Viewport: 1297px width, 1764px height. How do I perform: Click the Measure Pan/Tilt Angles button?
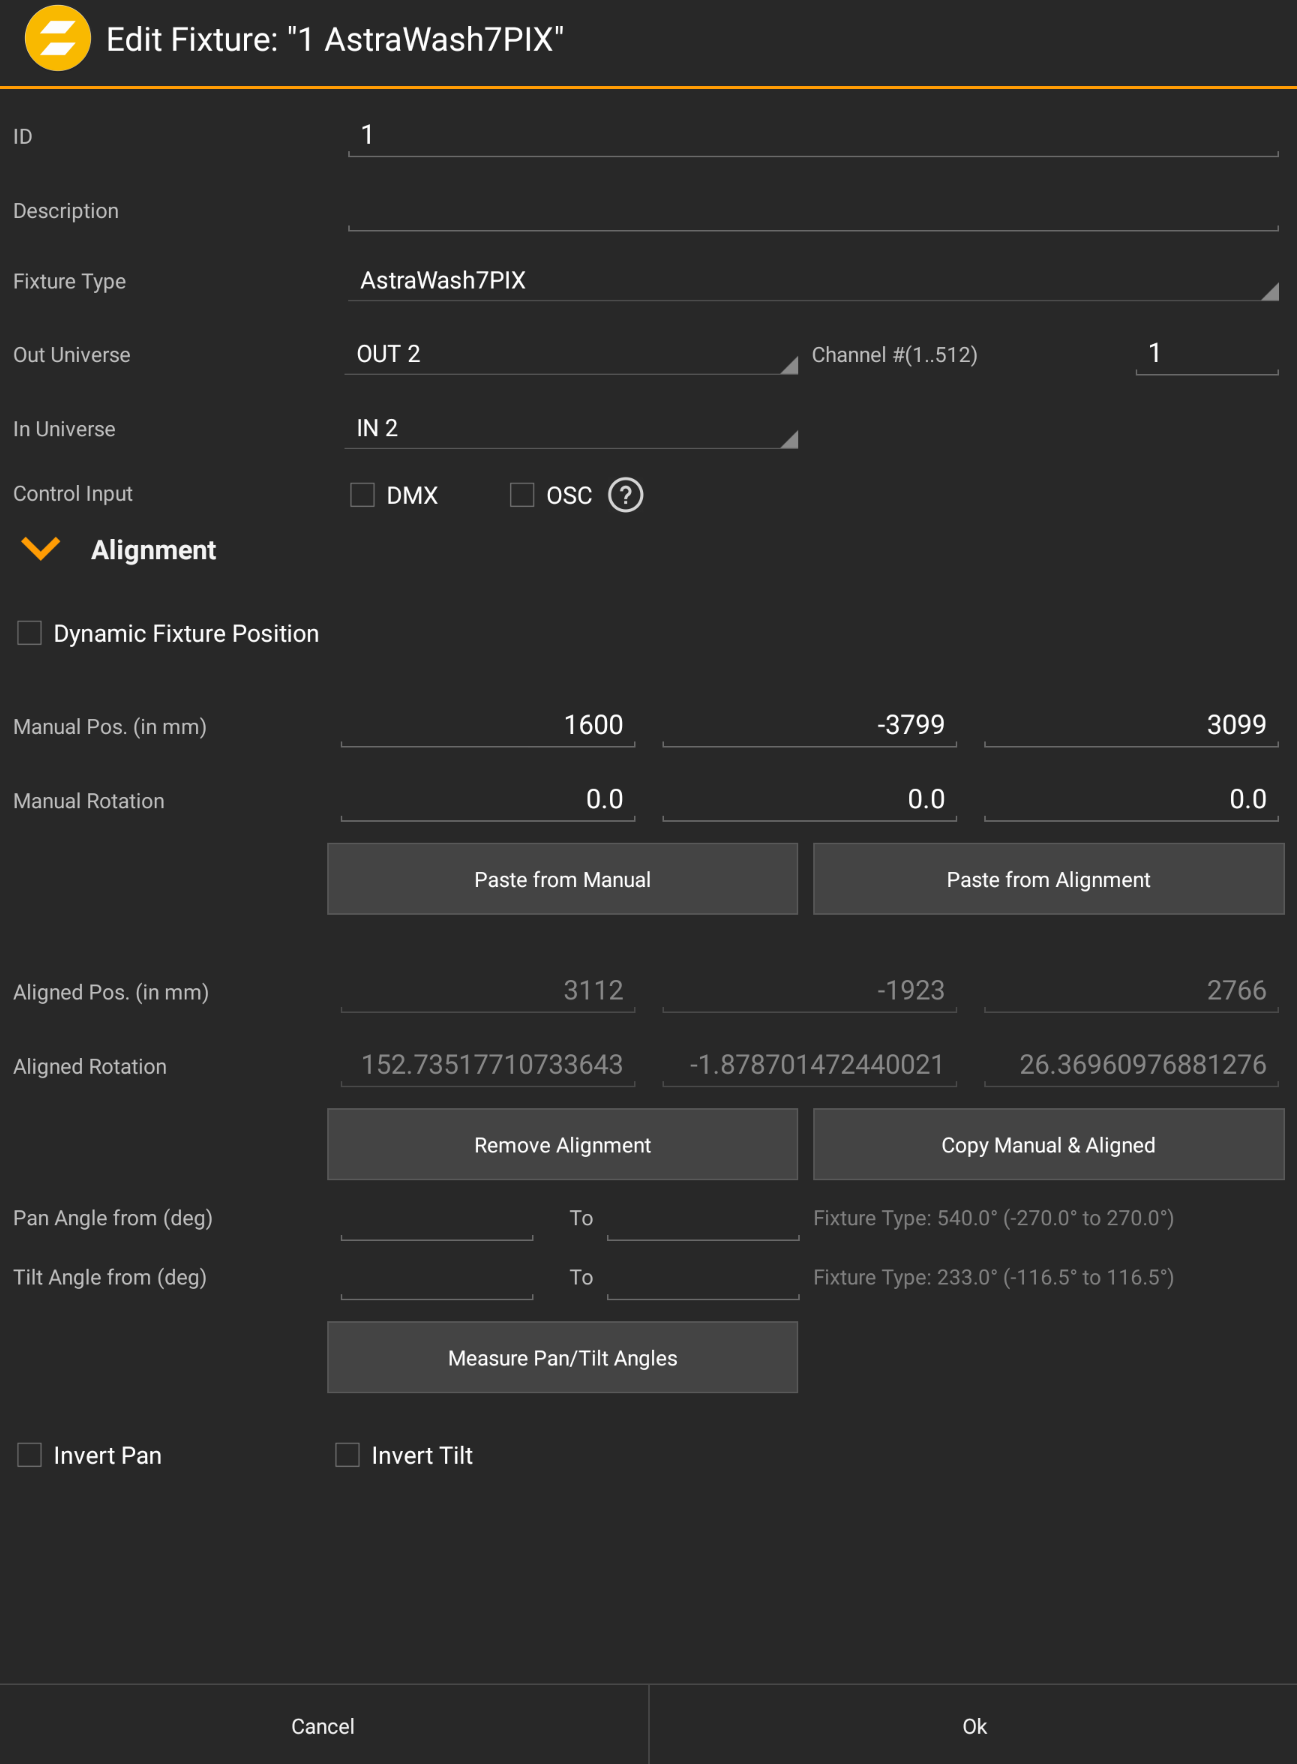tap(562, 1358)
